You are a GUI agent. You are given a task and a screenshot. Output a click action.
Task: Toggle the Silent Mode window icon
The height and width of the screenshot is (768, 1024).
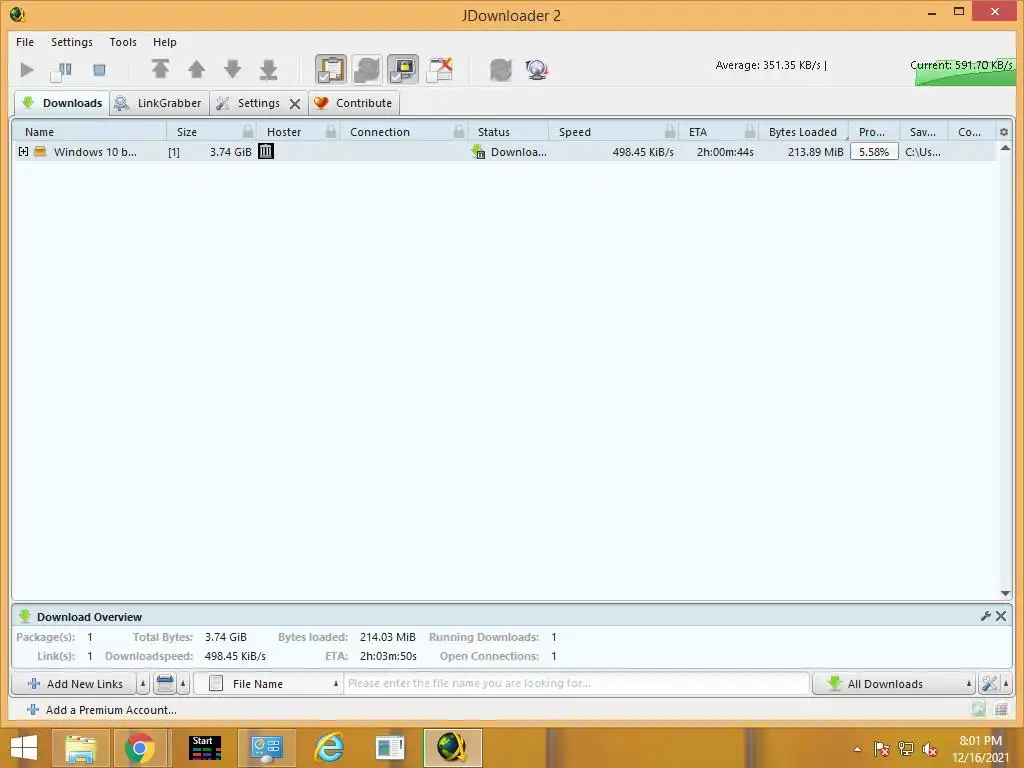tap(440, 69)
